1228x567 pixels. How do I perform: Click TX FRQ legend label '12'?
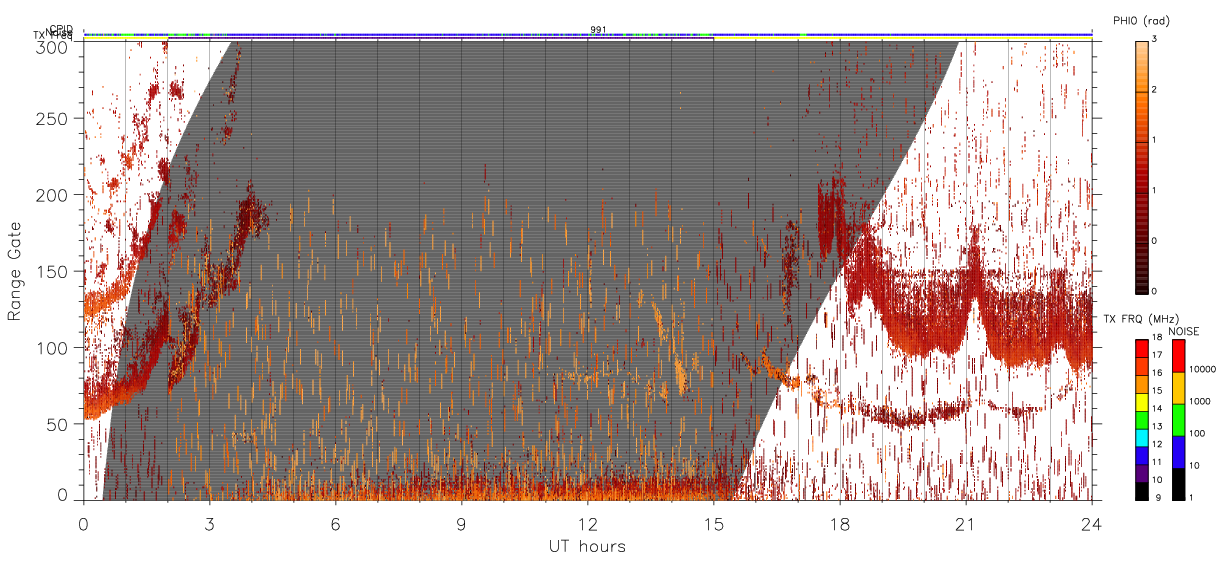(1158, 444)
